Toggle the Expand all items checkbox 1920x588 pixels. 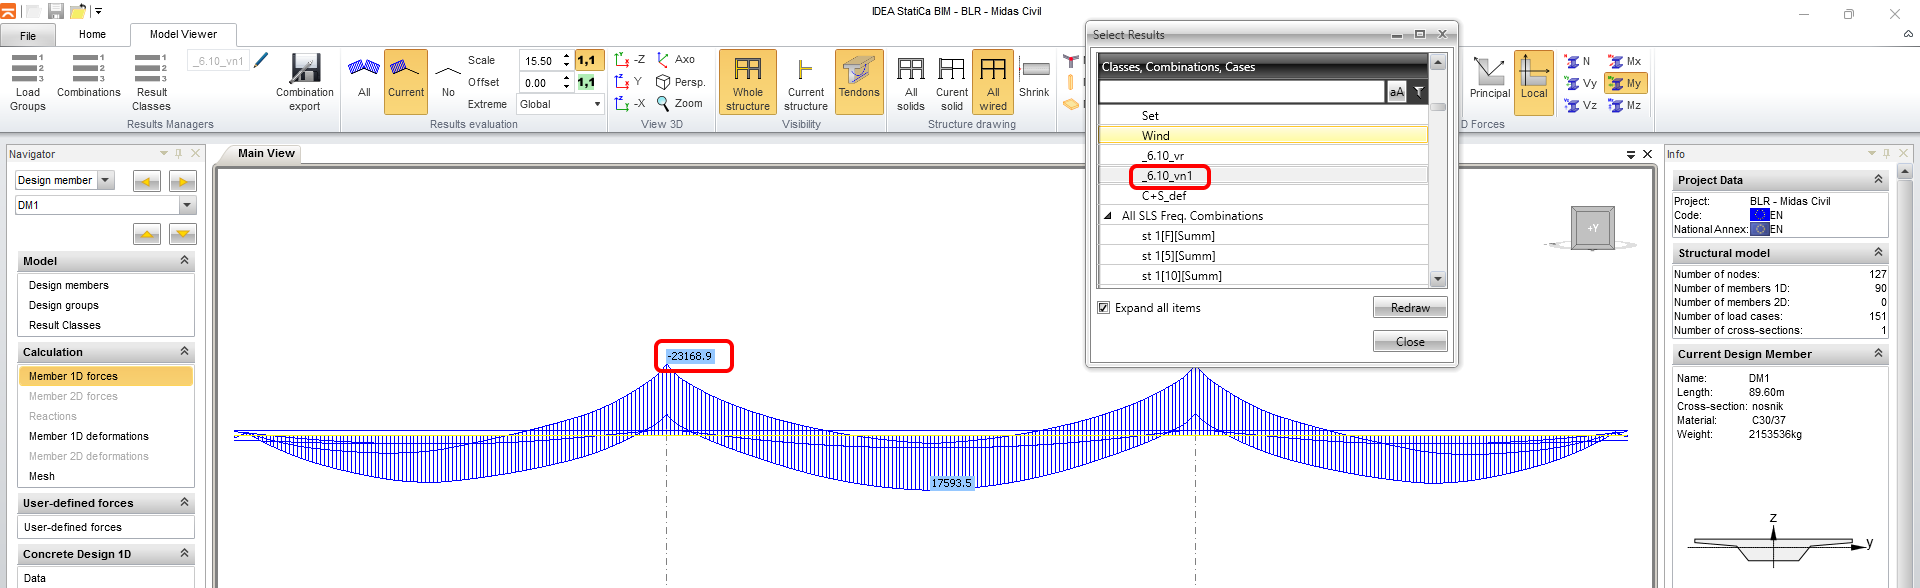click(x=1104, y=308)
